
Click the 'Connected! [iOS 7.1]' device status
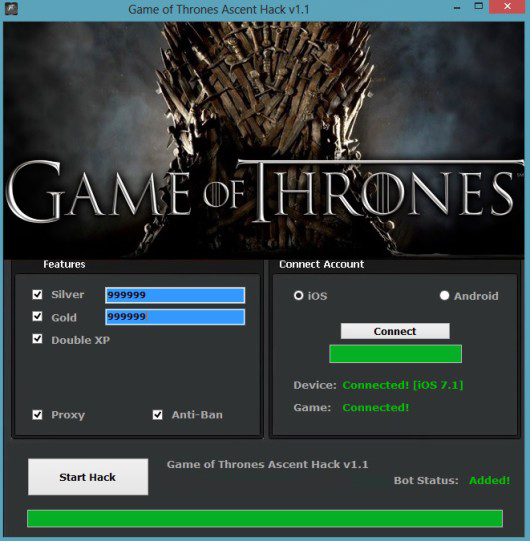pyautogui.click(x=403, y=385)
